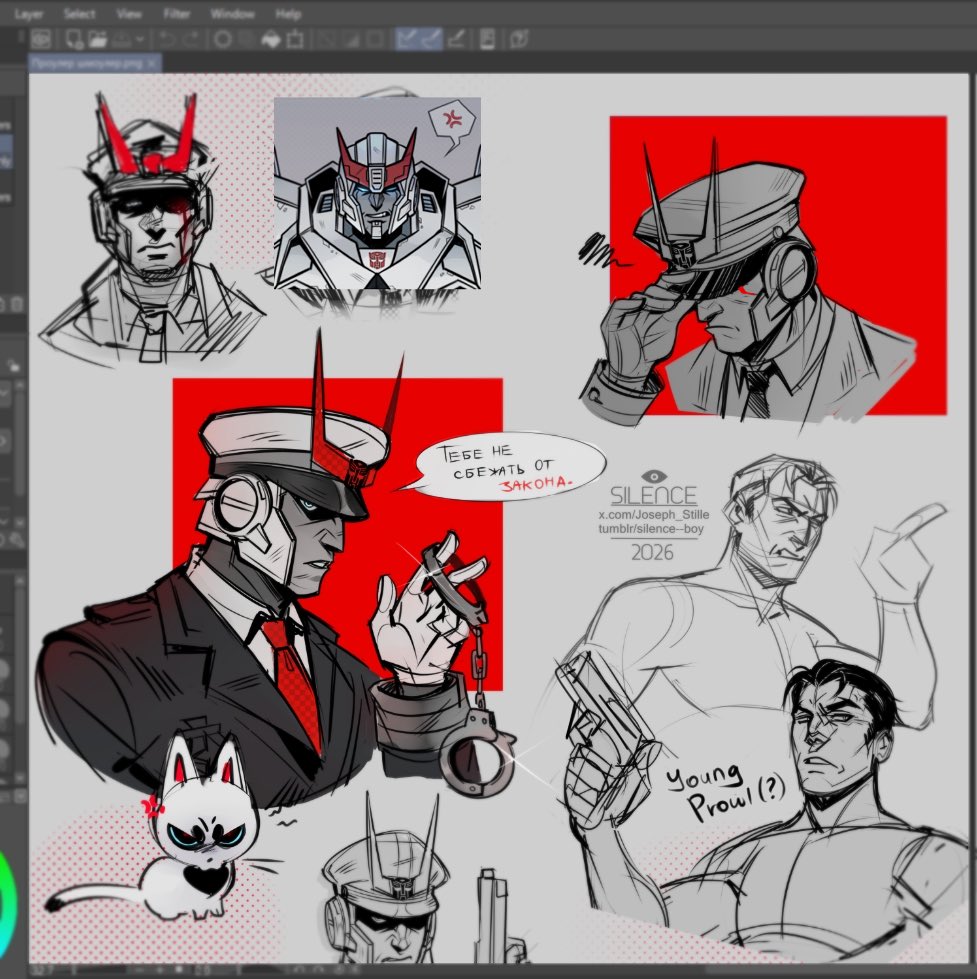This screenshot has height=979, width=977.
Task: Open the View menu
Action: tap(129, 14)
